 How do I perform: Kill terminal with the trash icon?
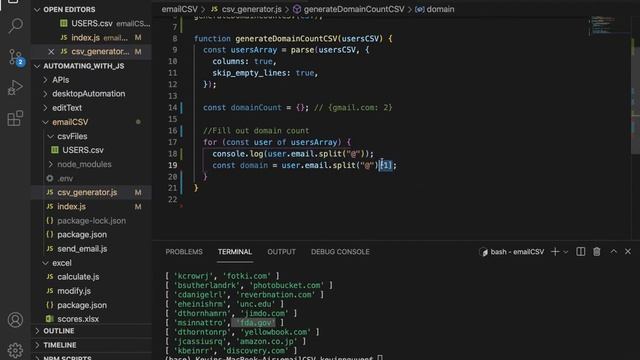tap(597, 252)
